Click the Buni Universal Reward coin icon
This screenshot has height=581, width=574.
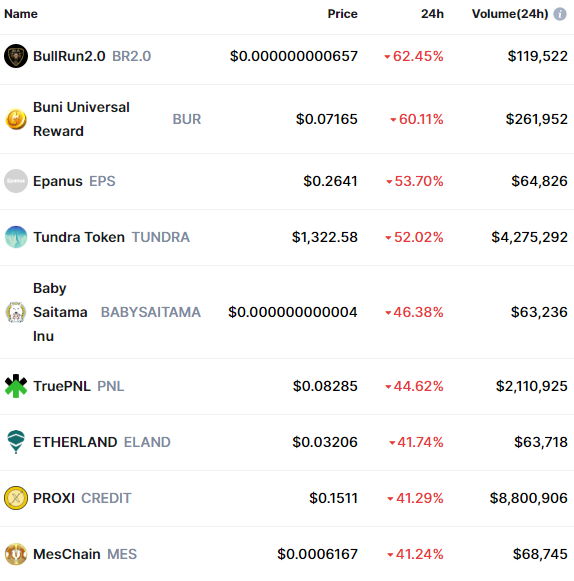pyautogui.click(x=16, y=119)
